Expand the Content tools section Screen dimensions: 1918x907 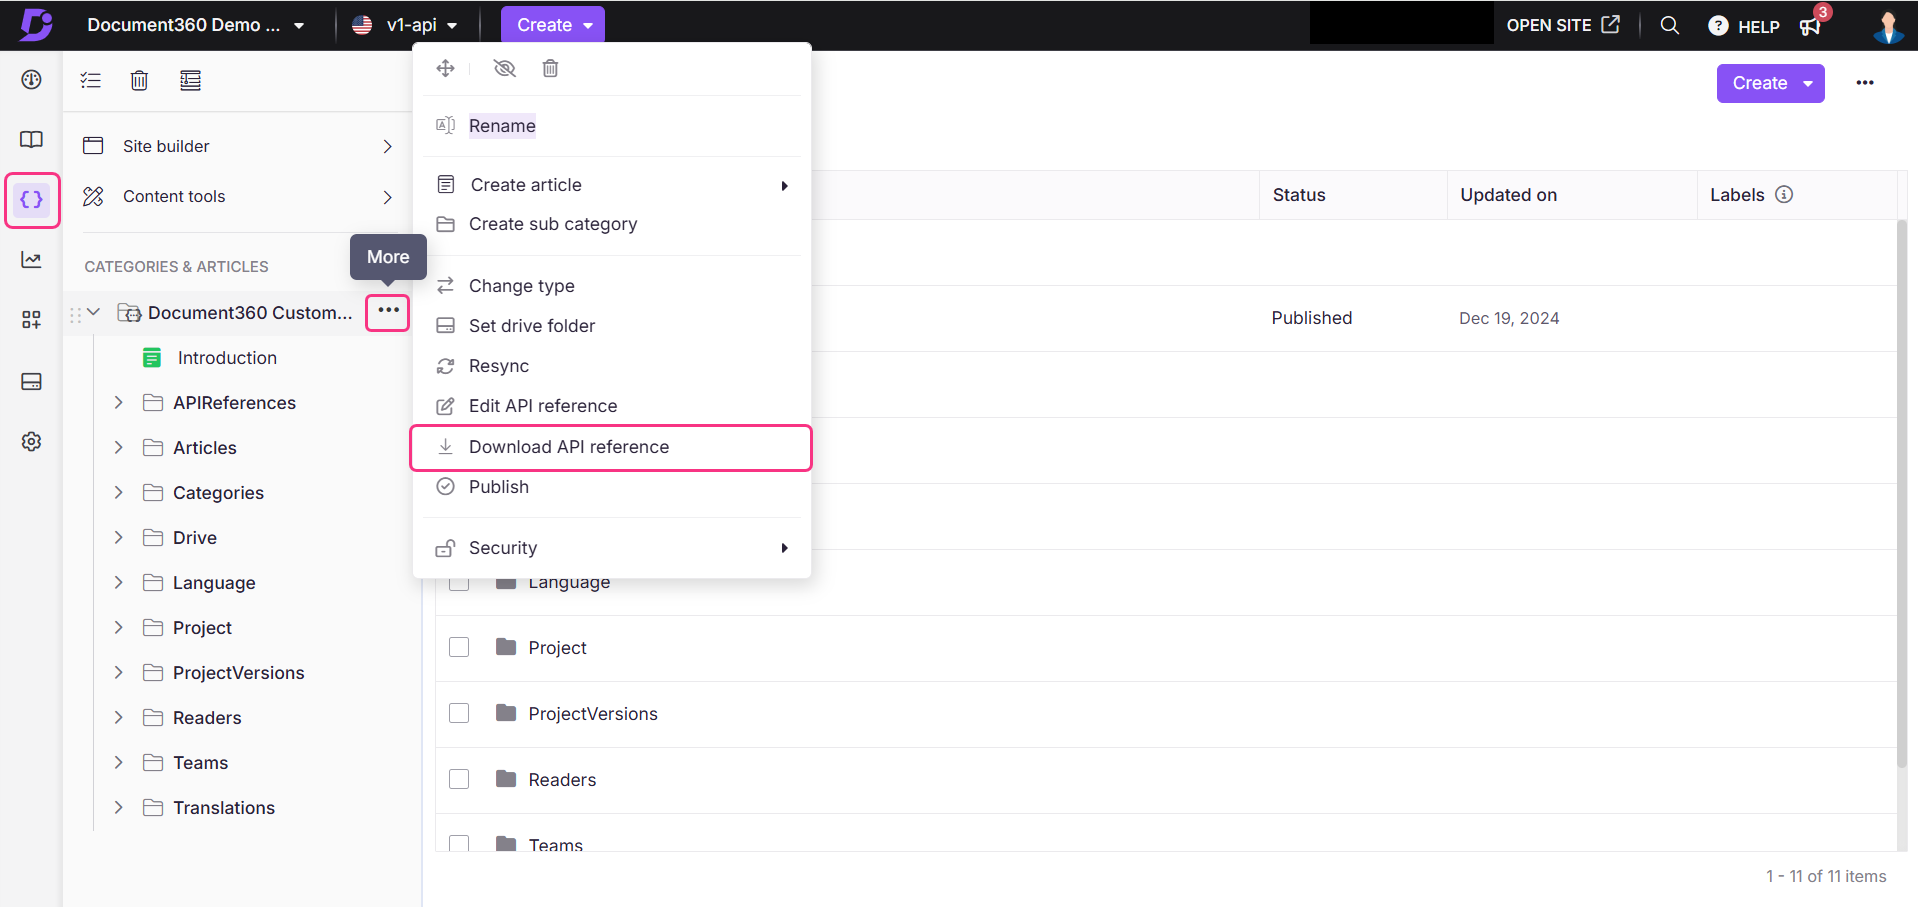240,197
